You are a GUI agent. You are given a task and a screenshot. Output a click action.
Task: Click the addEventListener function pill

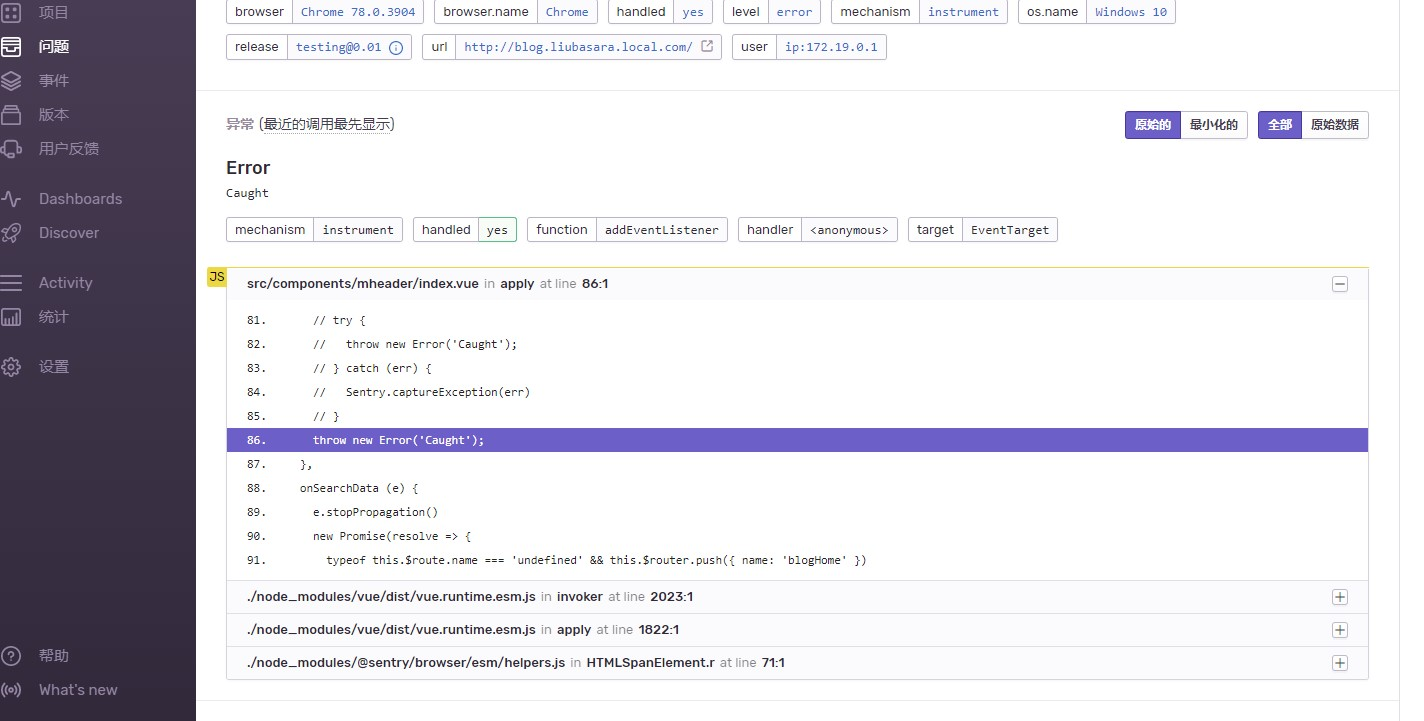662,230
